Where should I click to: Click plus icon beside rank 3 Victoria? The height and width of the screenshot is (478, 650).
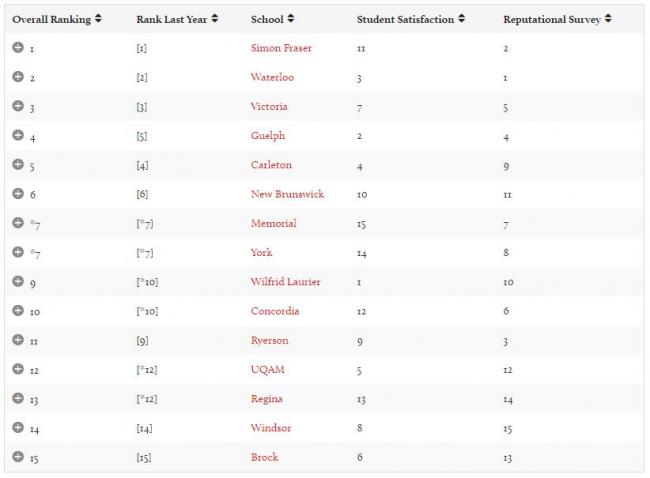point(18,106)
